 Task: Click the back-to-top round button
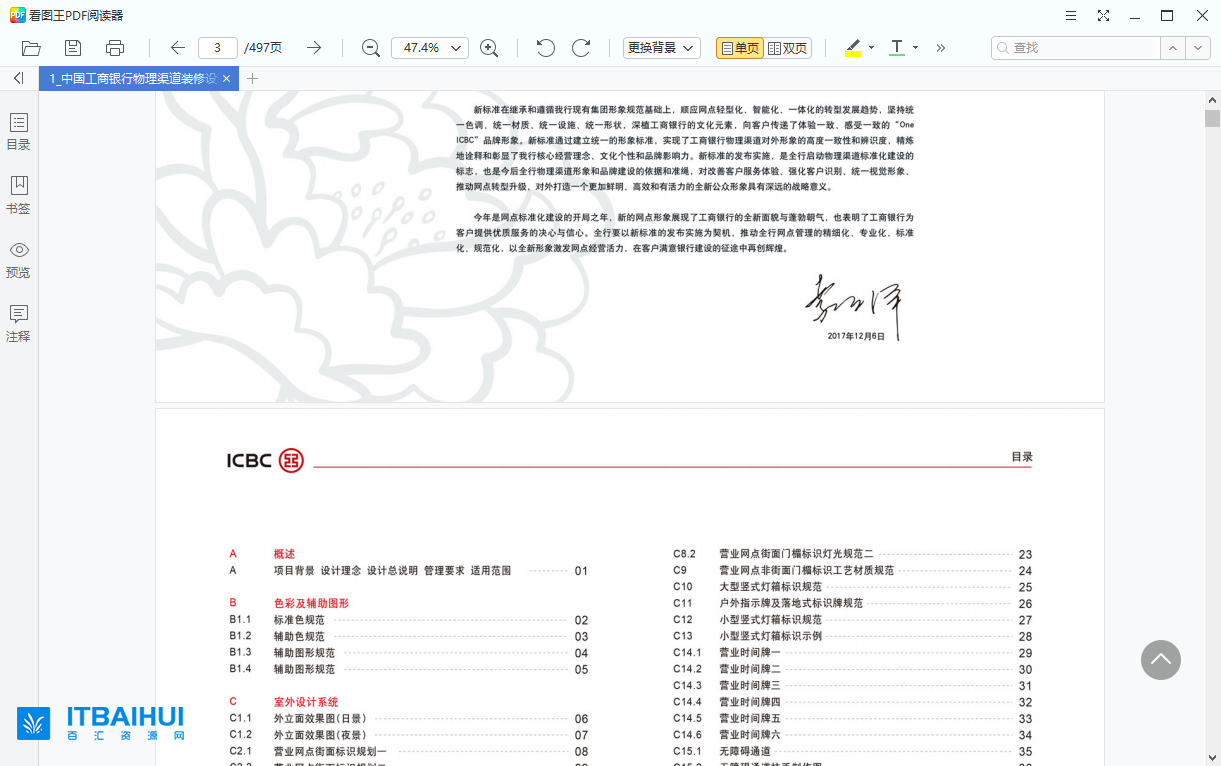pos(1161,660)
